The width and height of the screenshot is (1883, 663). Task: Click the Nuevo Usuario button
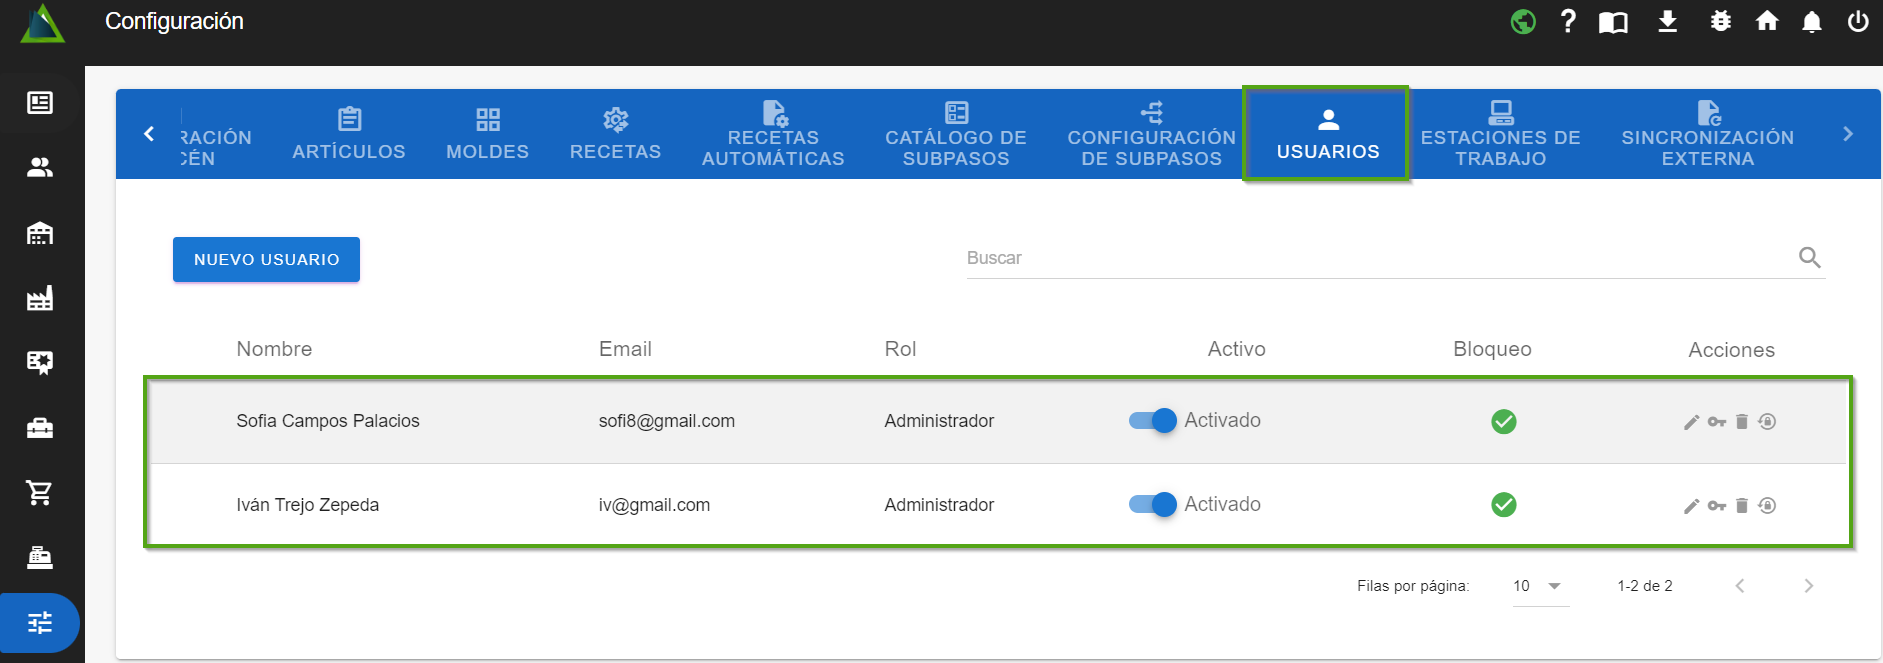(266, 260)
